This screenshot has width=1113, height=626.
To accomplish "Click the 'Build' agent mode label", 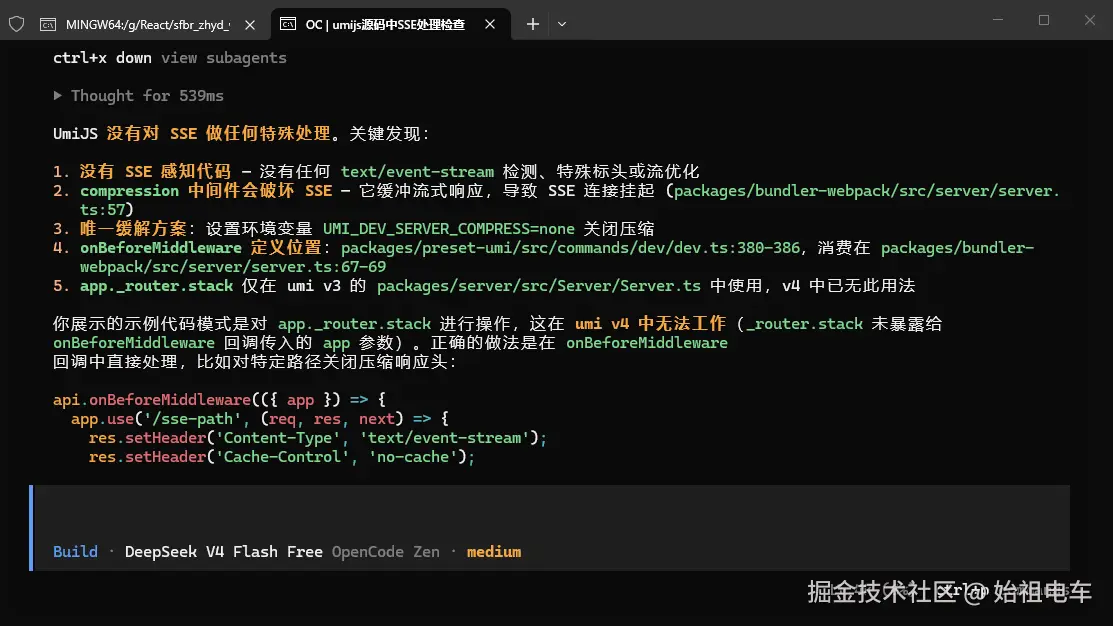I will tap(75, 551).
